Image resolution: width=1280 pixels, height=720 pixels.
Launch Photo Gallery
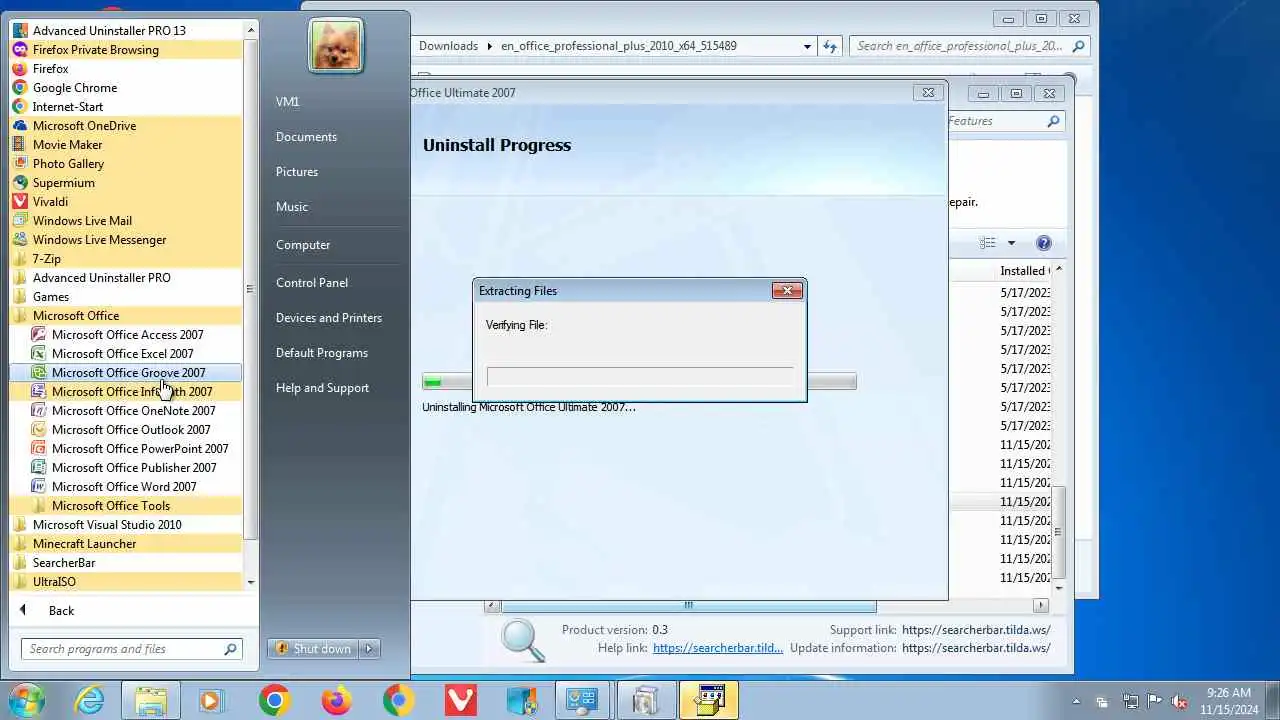tap(126, 163)
